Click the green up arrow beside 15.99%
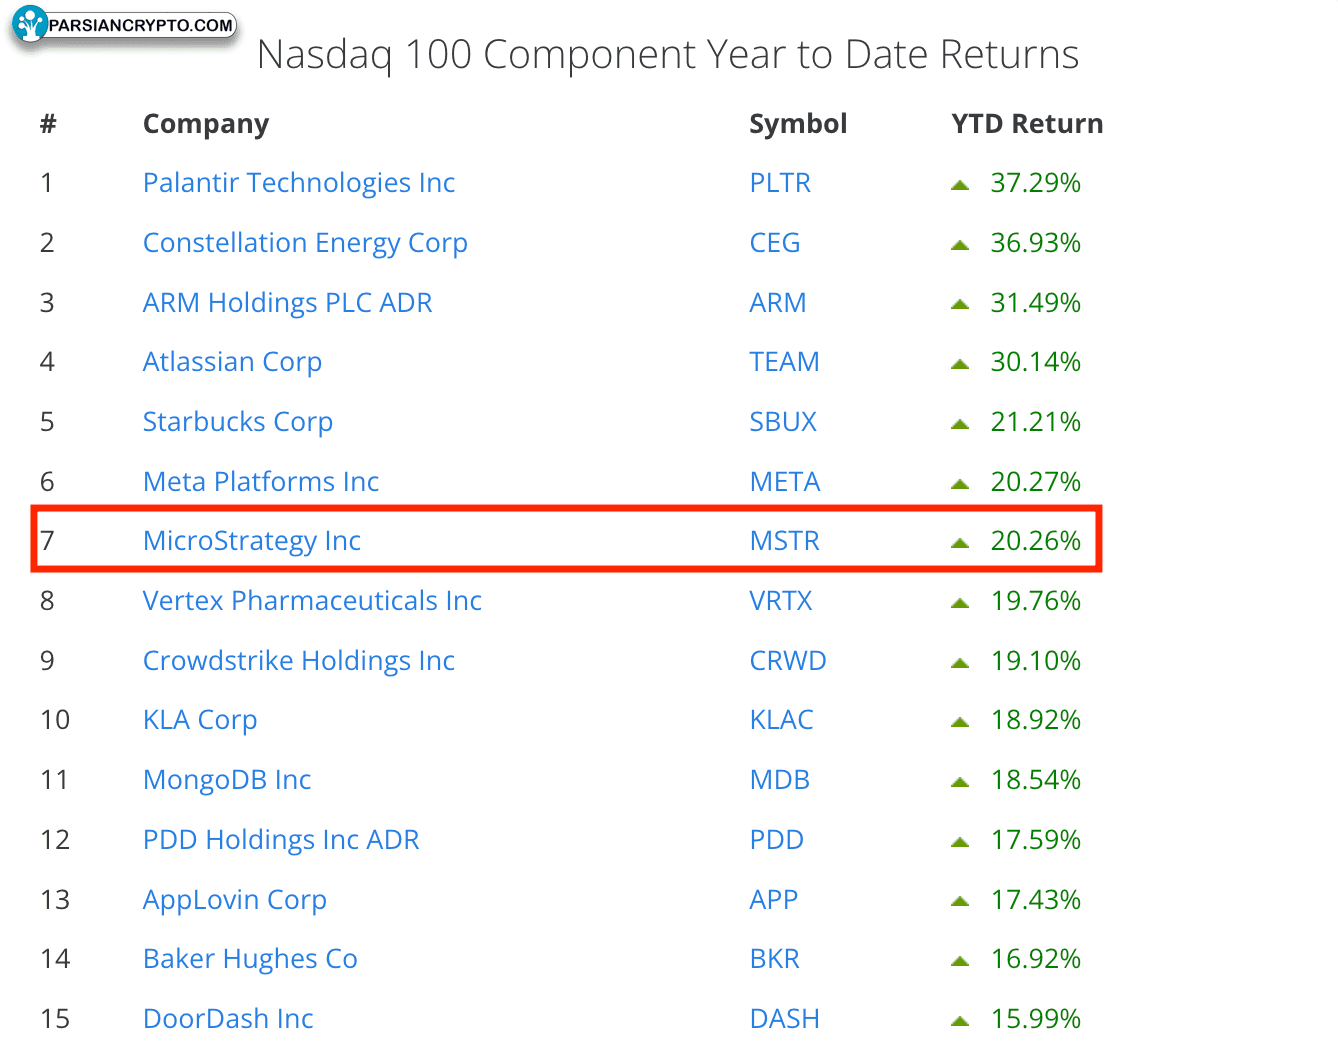This screenshot has height=1050, width=1338. (x=960, y=1021)
